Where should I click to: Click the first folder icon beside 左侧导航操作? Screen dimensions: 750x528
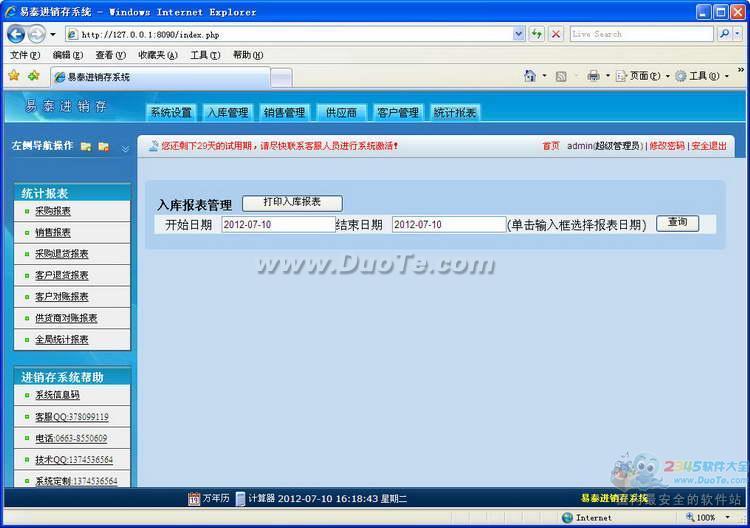(86, 146)
